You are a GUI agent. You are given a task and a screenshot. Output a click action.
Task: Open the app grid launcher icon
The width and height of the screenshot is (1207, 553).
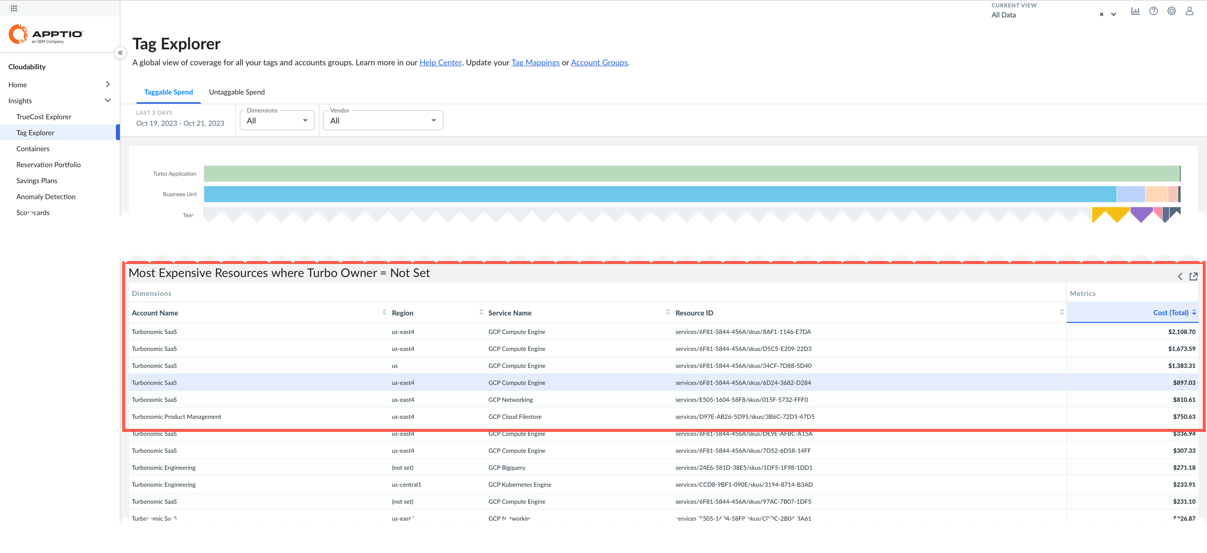click(14, 8)
